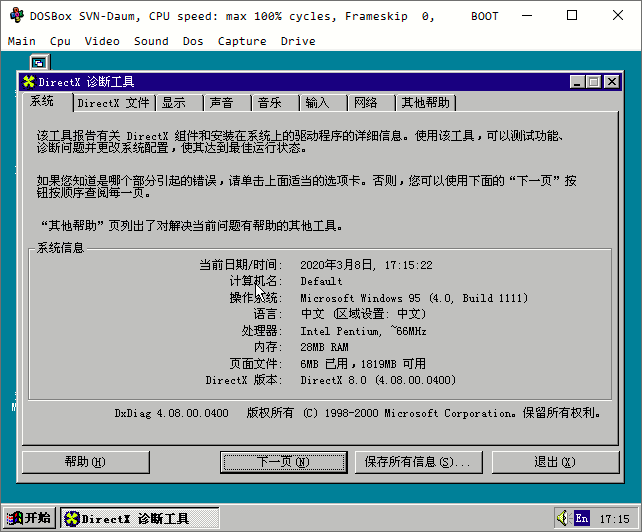Click the DirectX 8.0 (4.08.00.0400) version text

[x=378, y=380]
